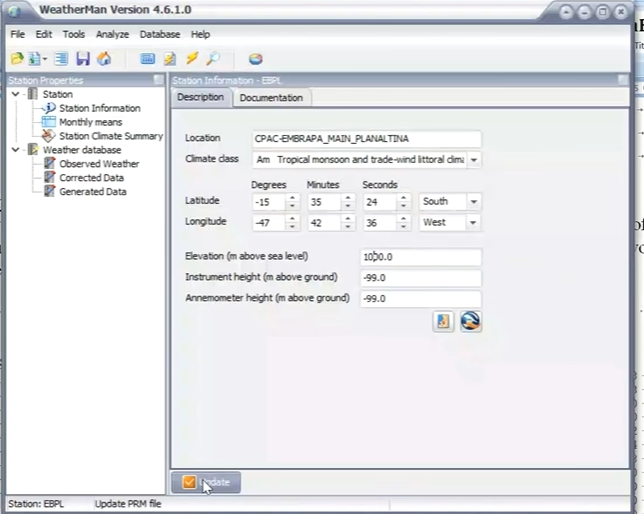Image resolution: width=644 pixels, height=514 pixels.
Task: Open the Analyze menu
Action: point(112,35)
